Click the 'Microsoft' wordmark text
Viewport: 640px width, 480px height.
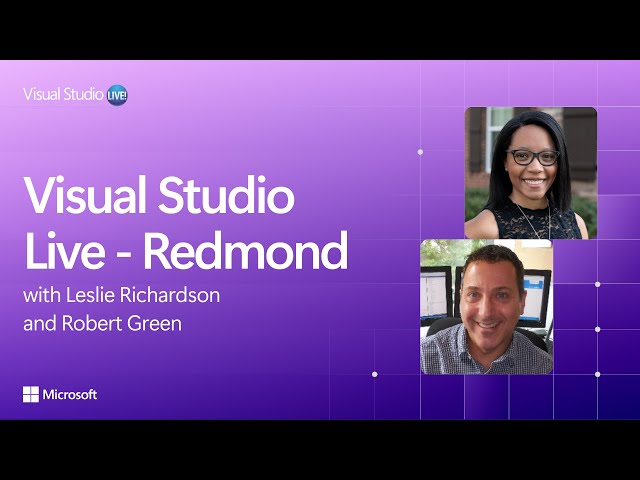pyautogui.click(x=70, y=395)
